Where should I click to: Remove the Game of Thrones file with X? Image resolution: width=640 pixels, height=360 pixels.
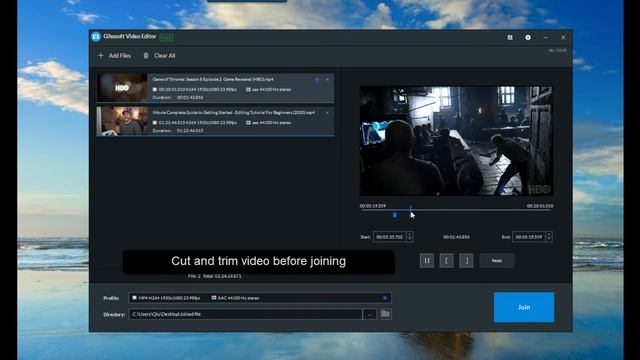pyautogui.click(x=327, y=80)
